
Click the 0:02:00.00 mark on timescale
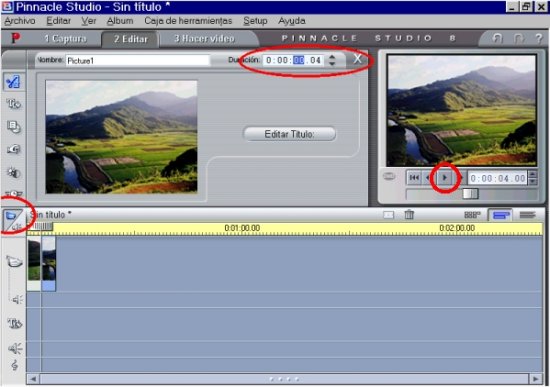click(457, 228)
